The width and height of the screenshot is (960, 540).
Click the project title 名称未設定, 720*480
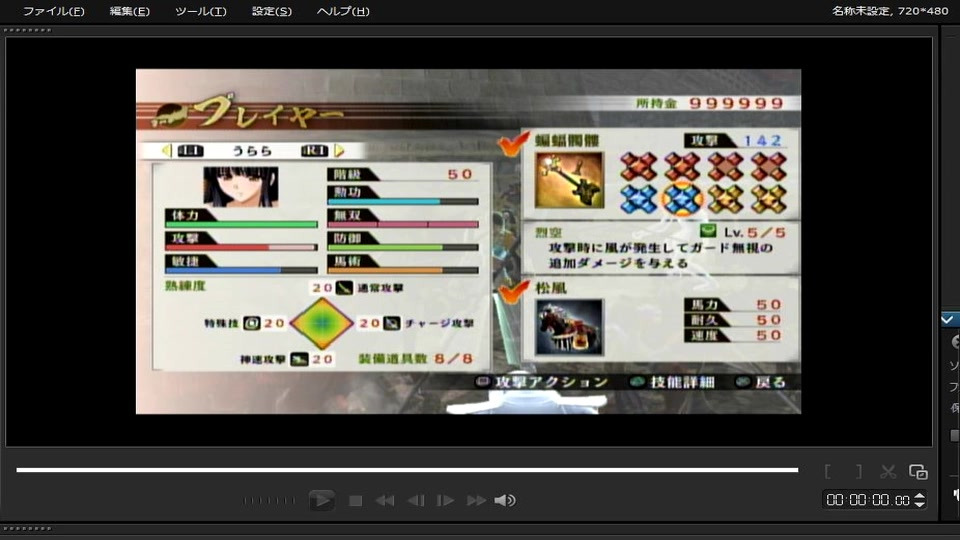point(890,11)
